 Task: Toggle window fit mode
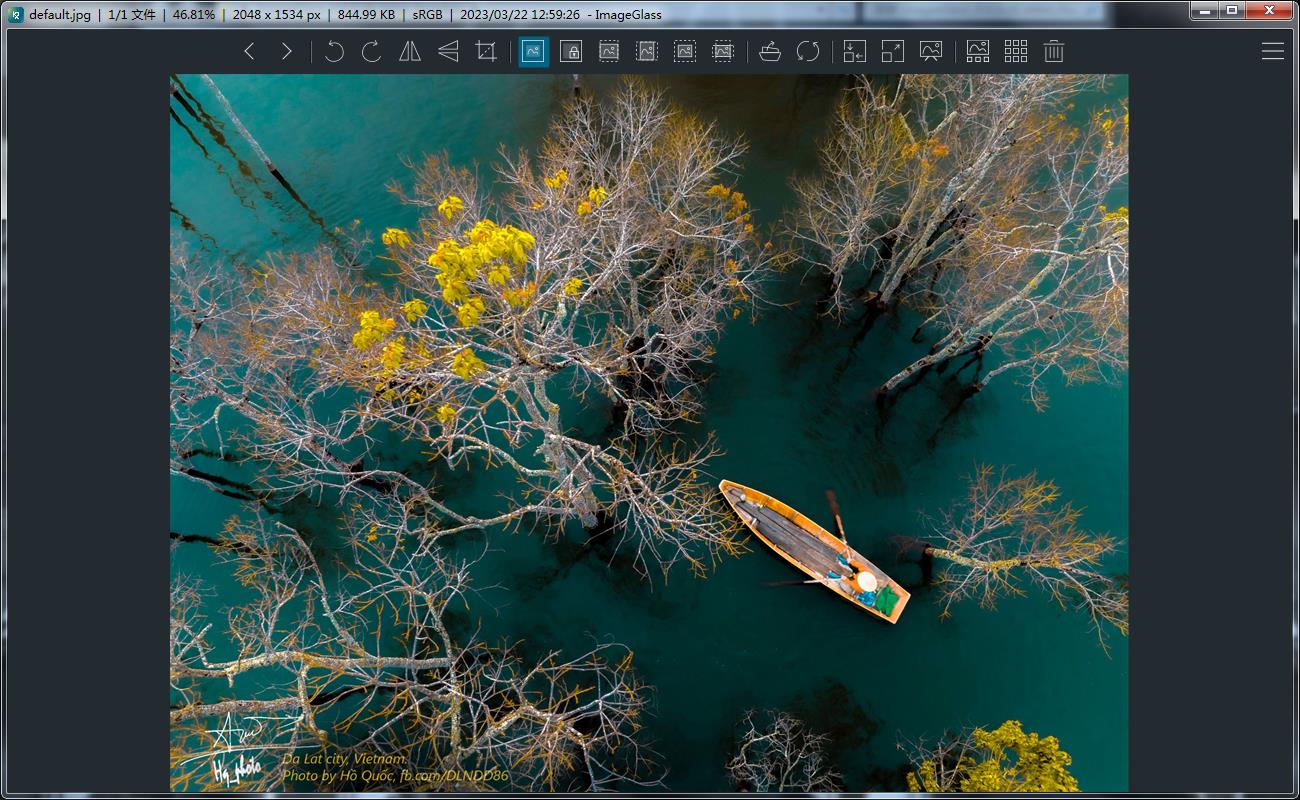855,51
